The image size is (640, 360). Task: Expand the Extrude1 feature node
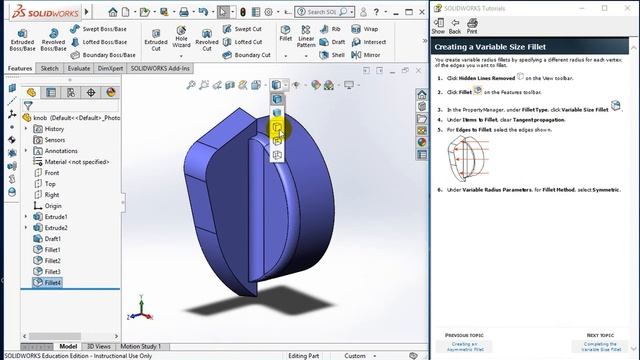pyautogui.click(x=26, y=217)
